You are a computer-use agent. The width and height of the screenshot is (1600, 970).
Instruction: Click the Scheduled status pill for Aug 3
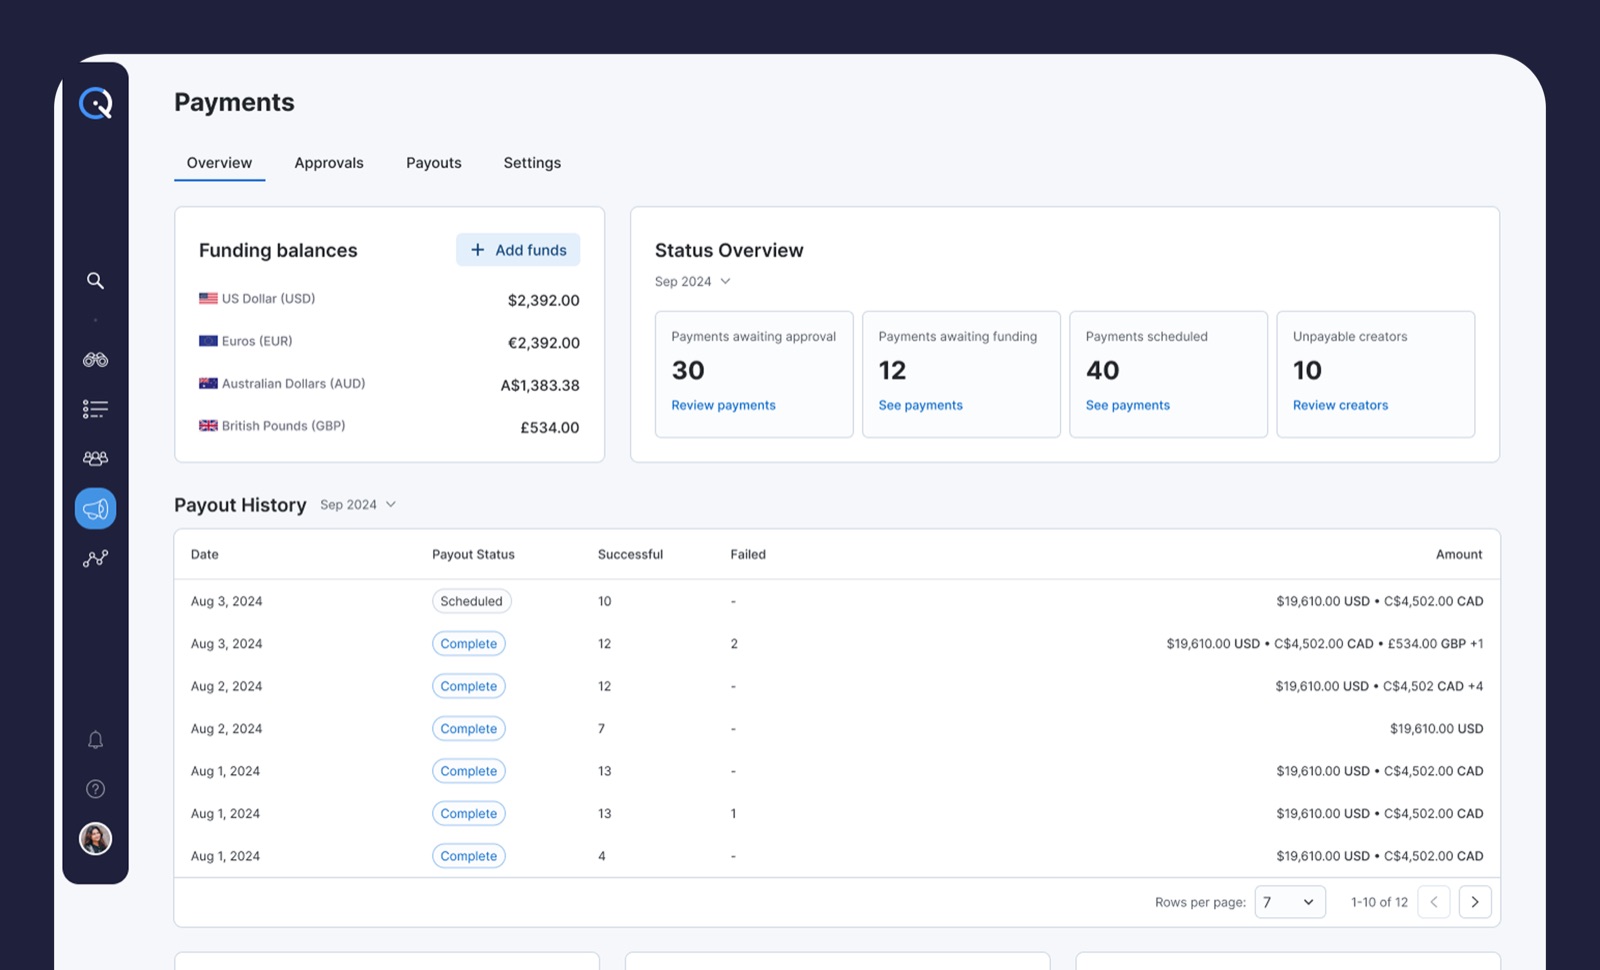tap(471, 600)
